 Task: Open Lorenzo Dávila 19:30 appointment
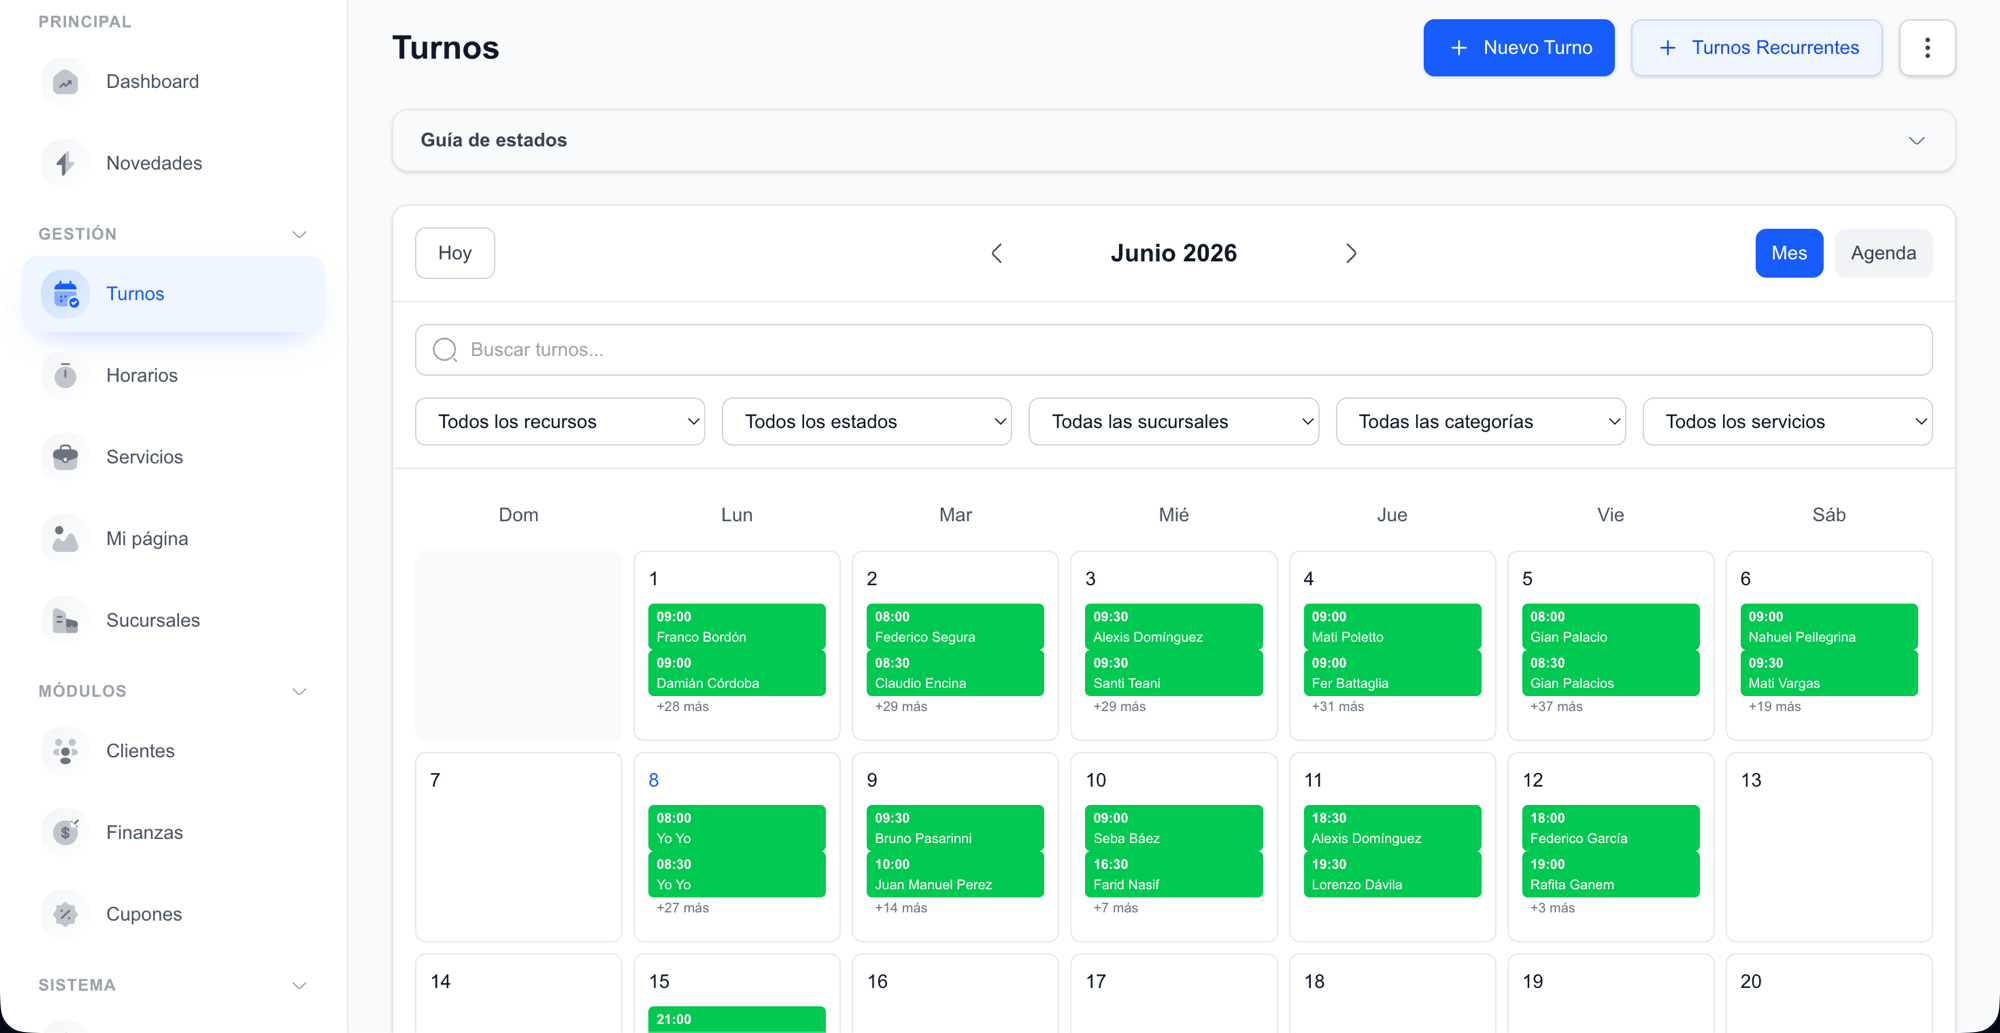click(x=1392, y=874)
